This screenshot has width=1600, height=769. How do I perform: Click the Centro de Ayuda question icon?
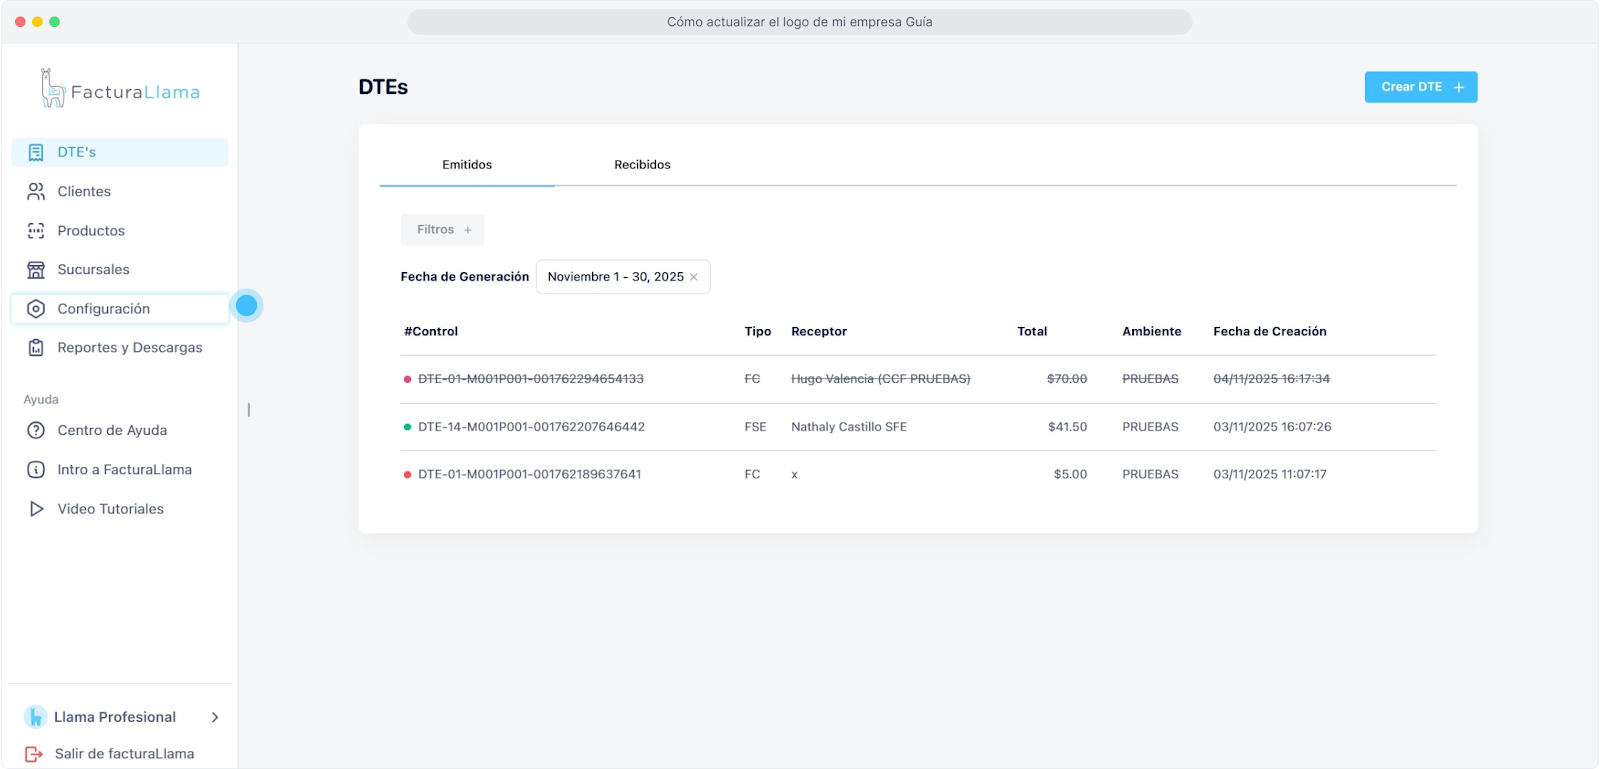coord(36,431)
